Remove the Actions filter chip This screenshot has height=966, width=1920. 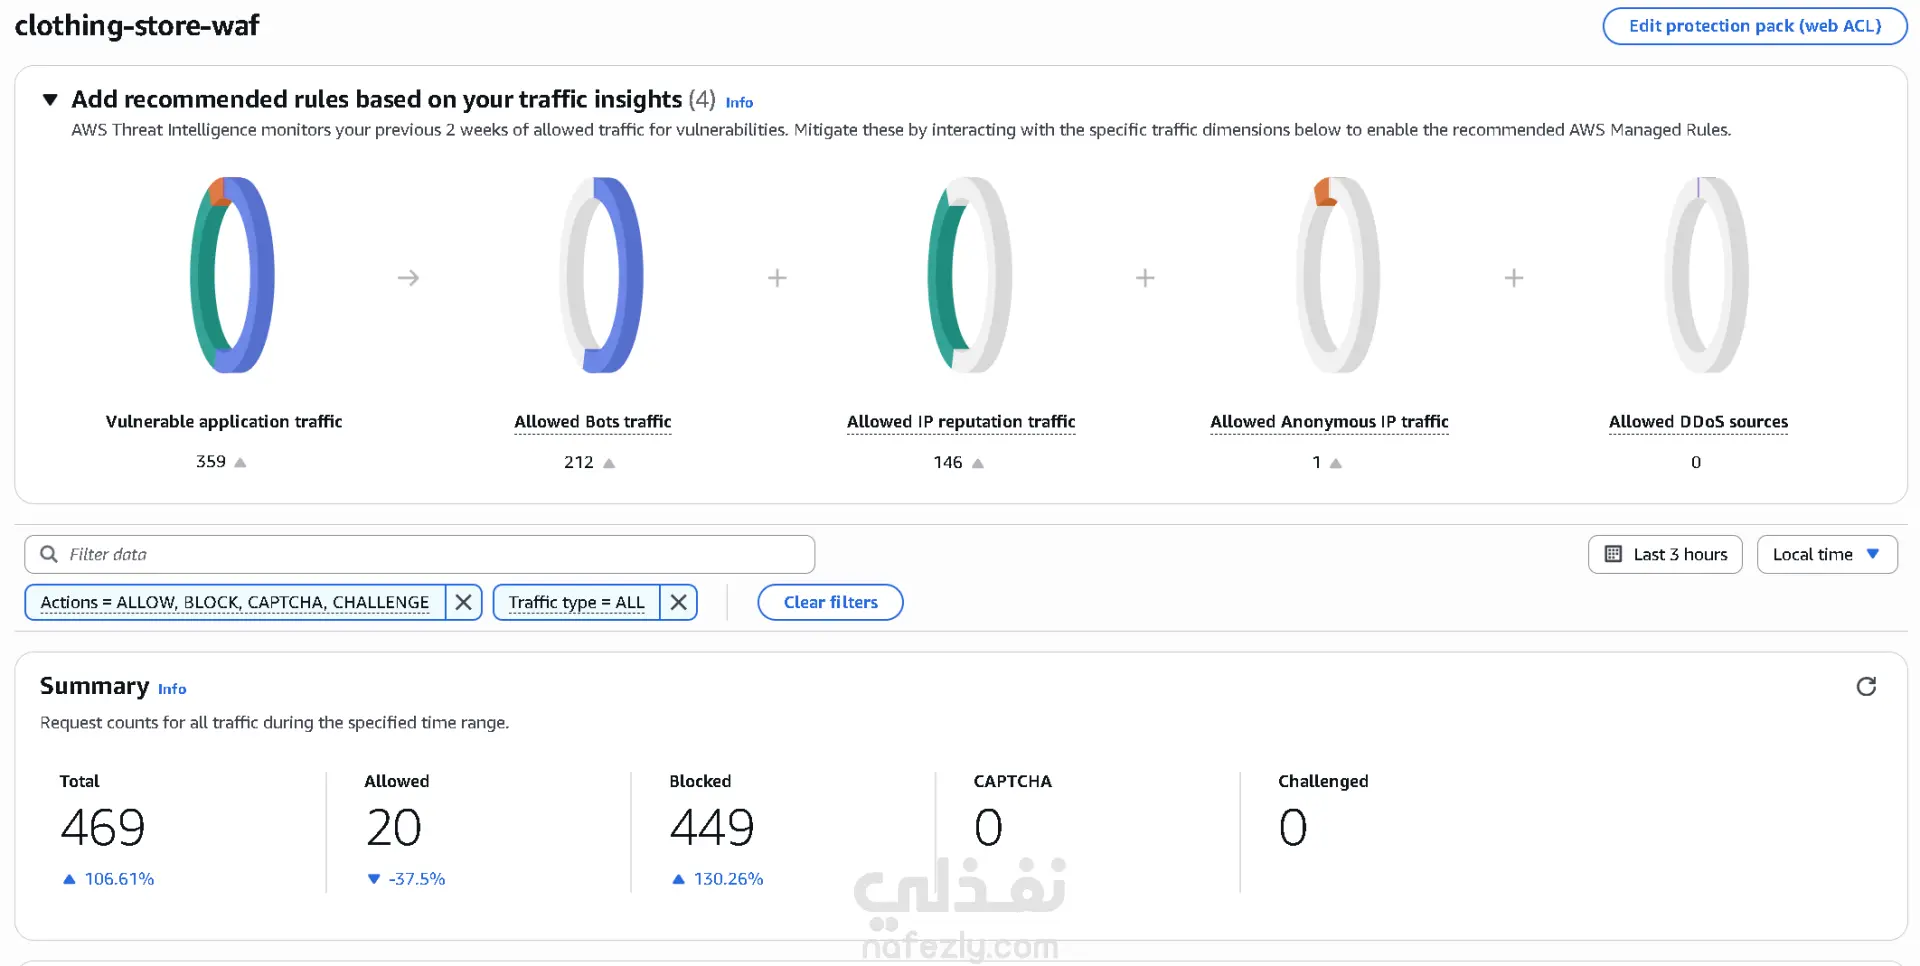pos(463,602)
